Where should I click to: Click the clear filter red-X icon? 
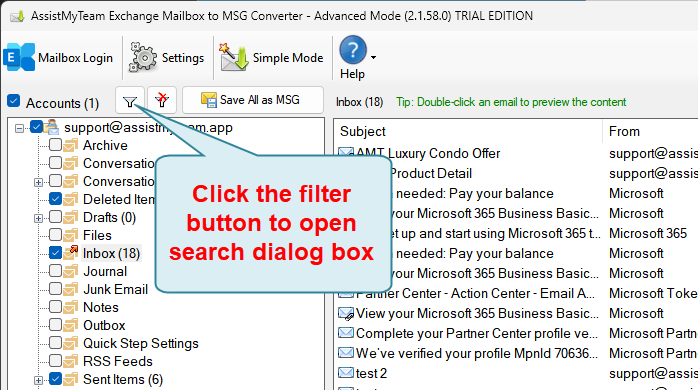click(x=162, y=101)
